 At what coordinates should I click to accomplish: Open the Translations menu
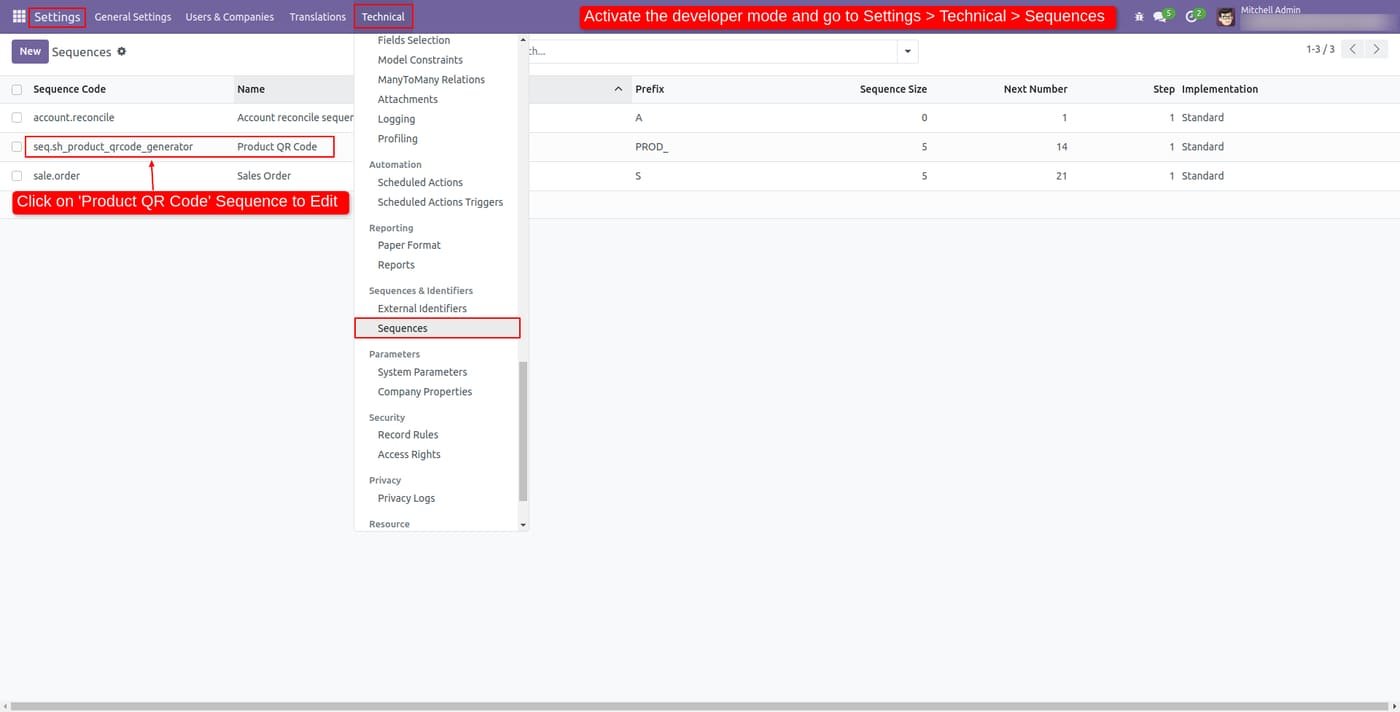pos(318,17)
